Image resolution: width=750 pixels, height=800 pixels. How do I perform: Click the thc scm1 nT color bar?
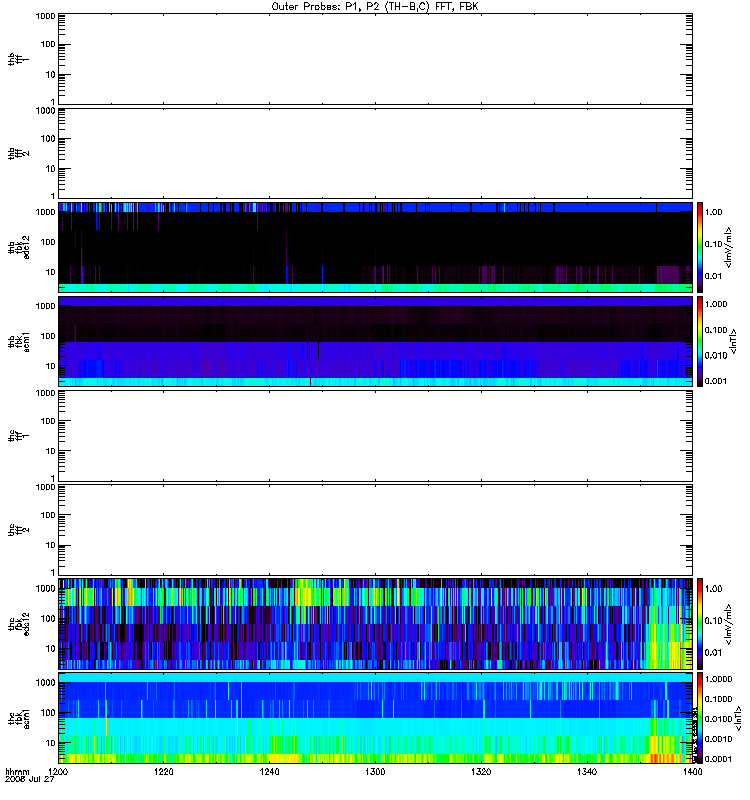pos(700,718)
